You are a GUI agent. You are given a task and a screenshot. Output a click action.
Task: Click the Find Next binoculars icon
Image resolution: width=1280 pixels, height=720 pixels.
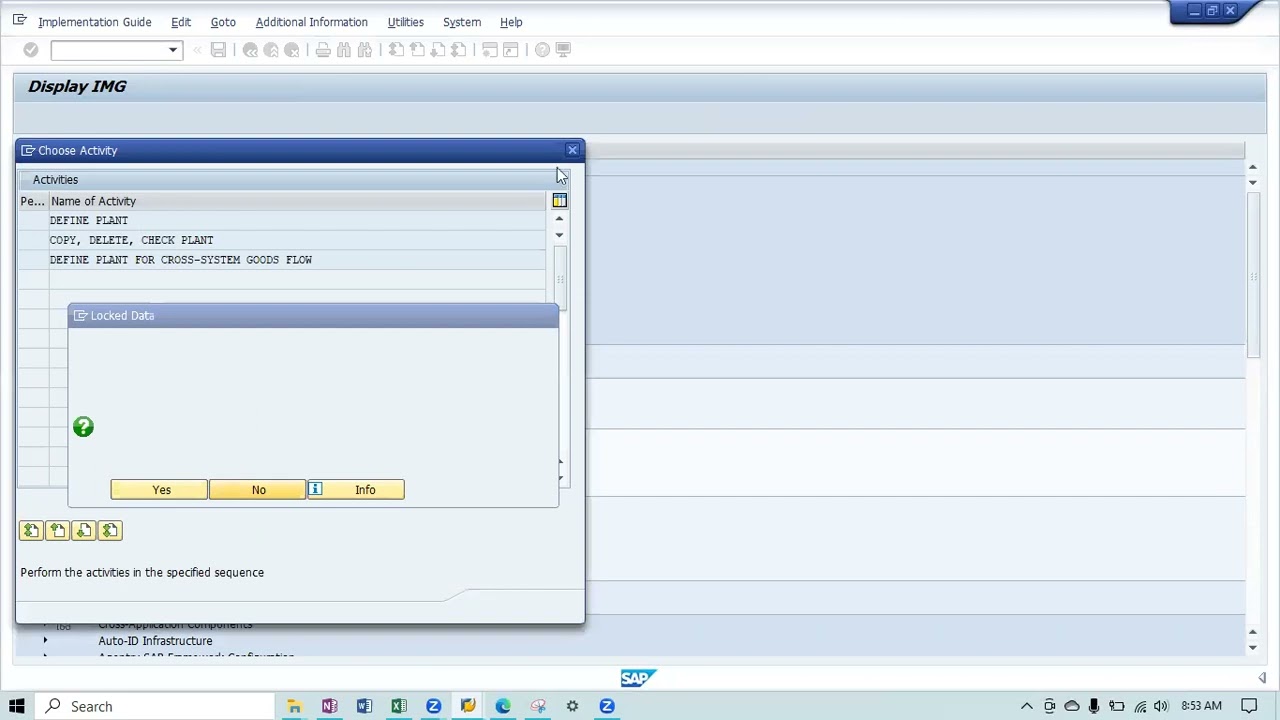365,50
